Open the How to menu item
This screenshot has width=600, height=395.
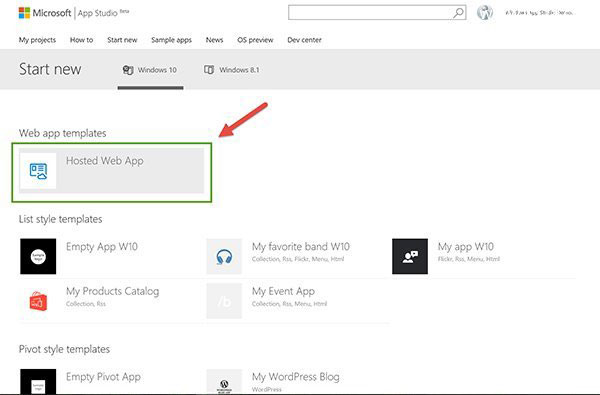pos(82,40)
